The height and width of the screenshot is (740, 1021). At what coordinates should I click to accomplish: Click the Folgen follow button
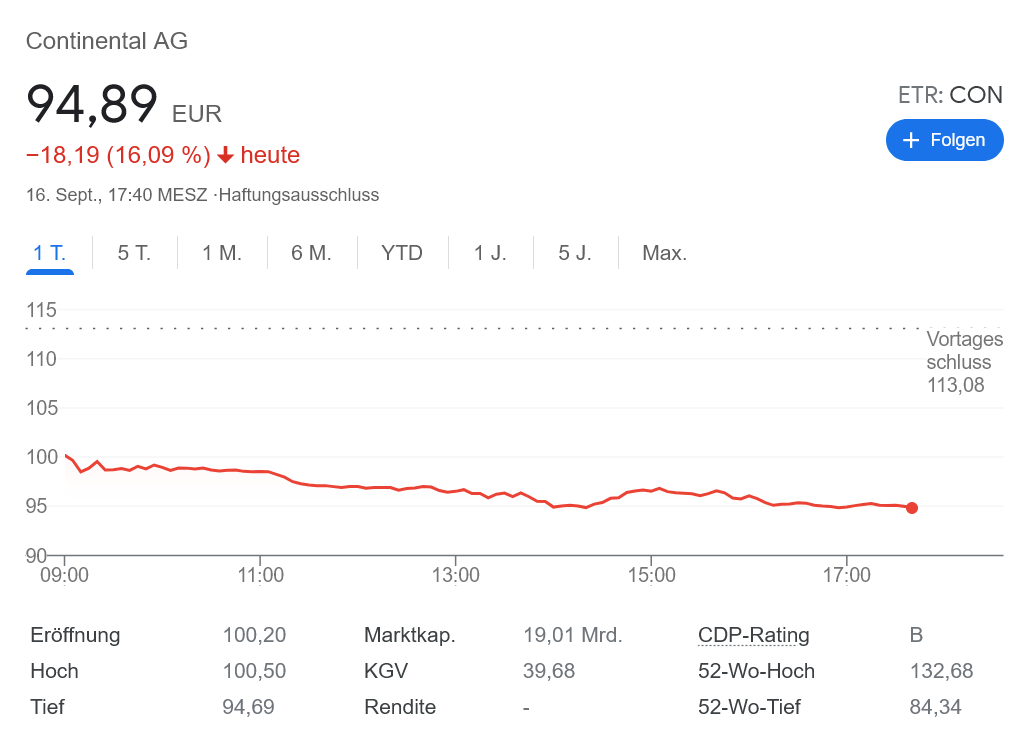click(944, 140)
